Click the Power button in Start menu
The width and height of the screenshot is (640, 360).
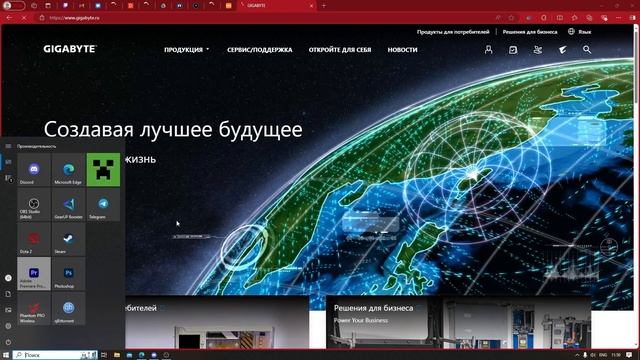coord(8,342)
